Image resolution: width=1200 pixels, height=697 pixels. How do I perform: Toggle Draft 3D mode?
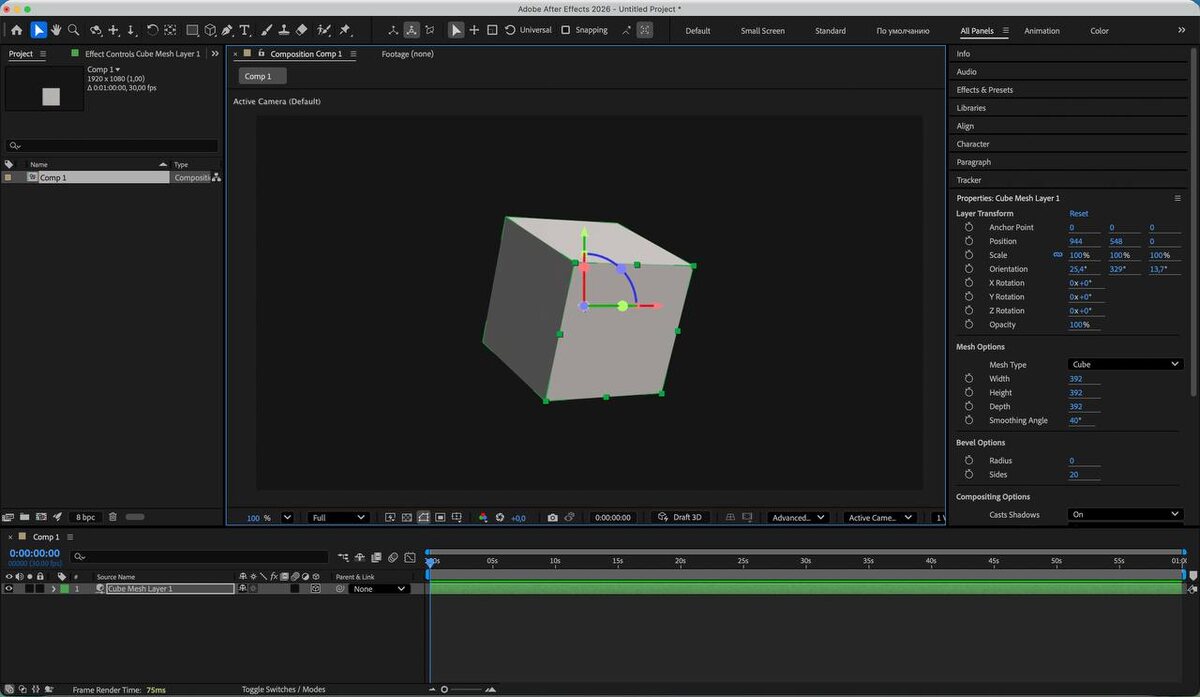679,517
